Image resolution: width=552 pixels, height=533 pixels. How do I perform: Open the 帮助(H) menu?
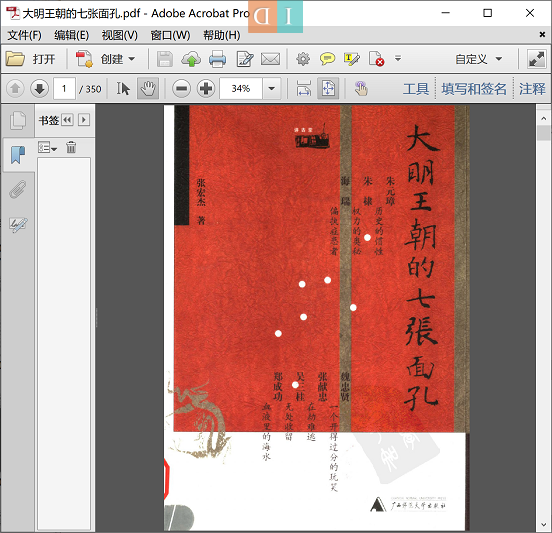[x=222, y=35]
